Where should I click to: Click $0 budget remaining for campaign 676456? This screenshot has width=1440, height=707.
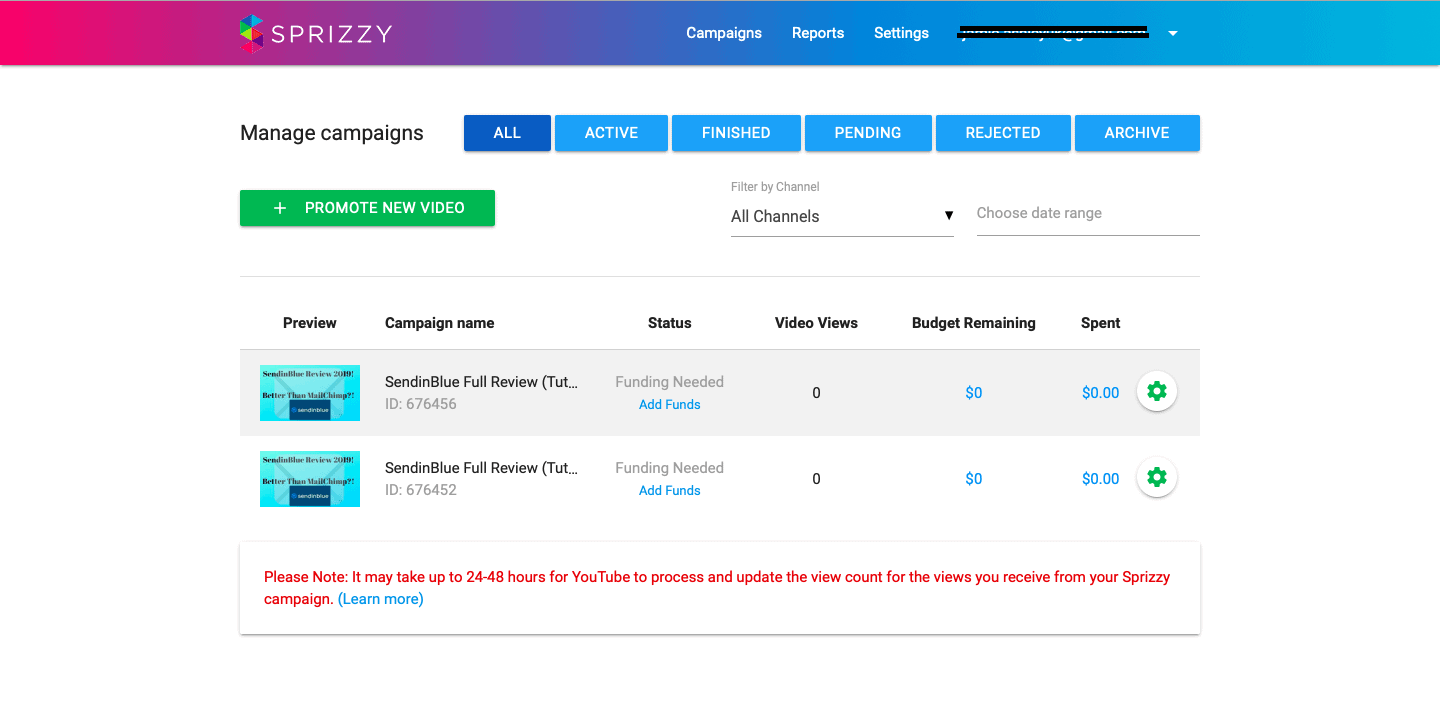coord(974,393)
